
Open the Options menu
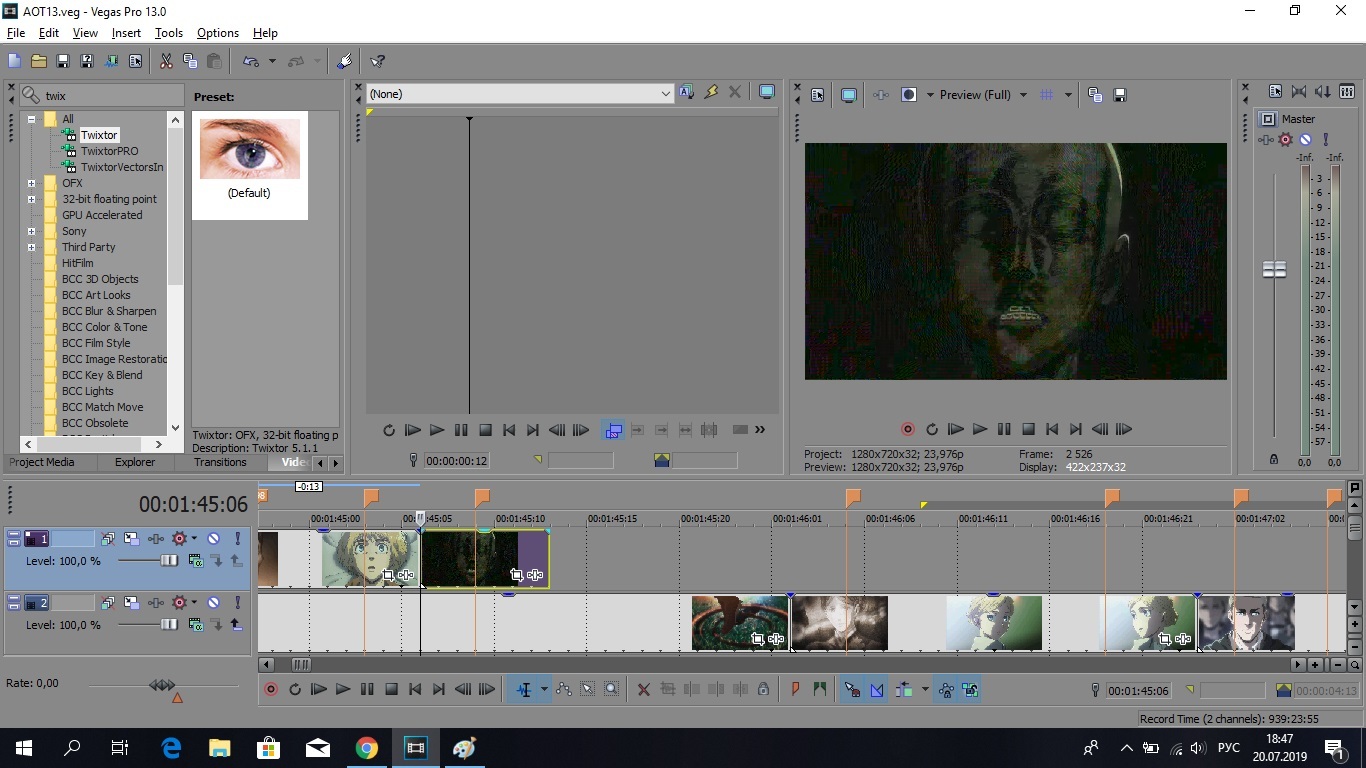click(217, 33)
